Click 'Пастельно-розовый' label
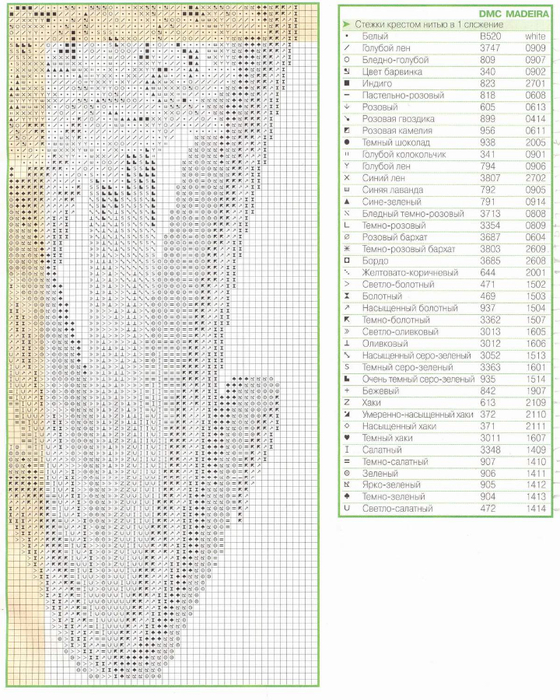 pyautogui.click(x=403, y=95)
